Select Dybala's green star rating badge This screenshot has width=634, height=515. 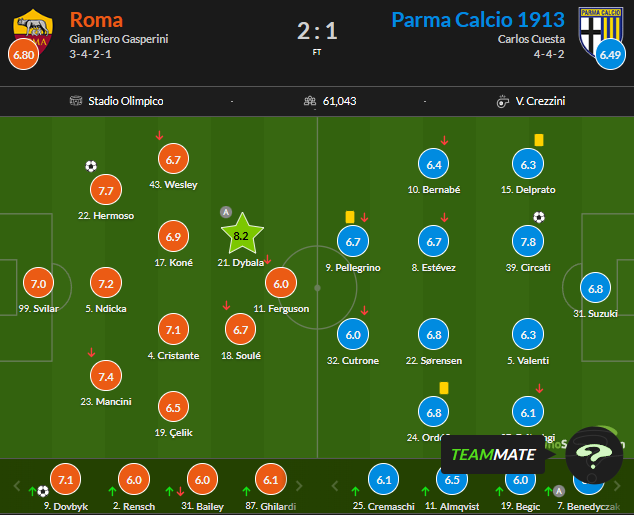pyautogui.click(x=241, y=237)
